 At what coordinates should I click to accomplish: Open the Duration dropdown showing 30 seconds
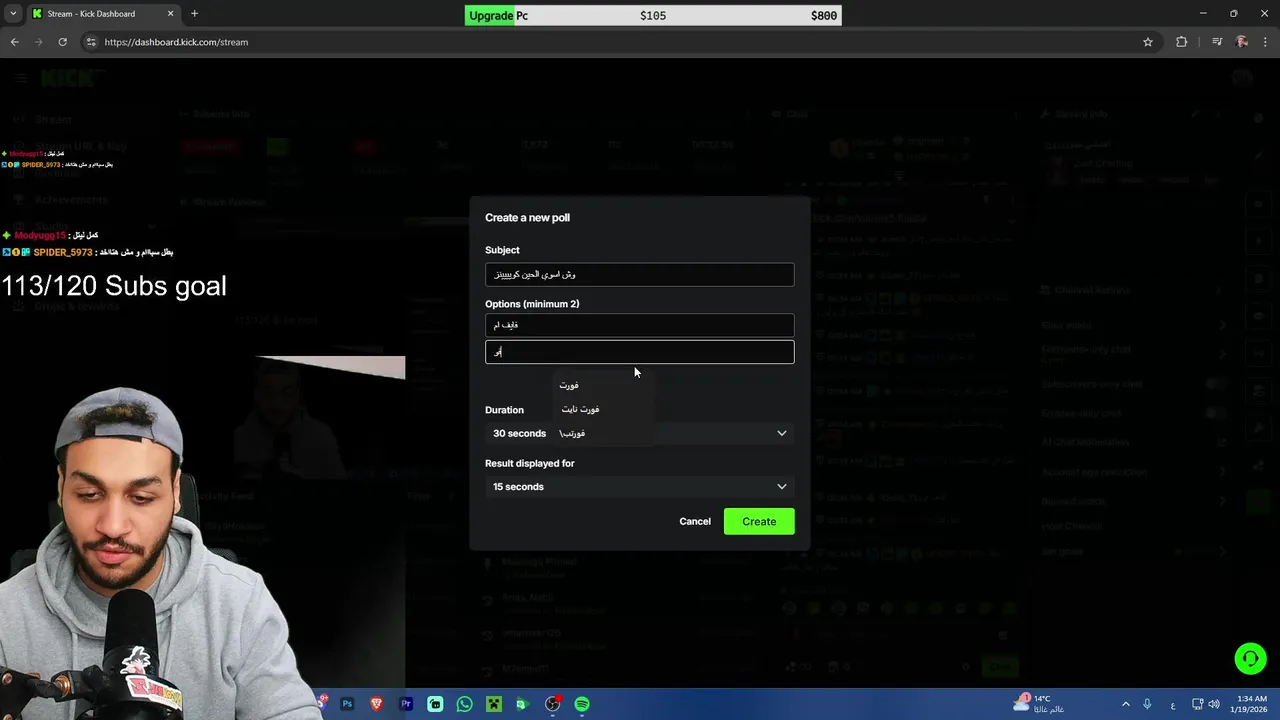[640, 433]
